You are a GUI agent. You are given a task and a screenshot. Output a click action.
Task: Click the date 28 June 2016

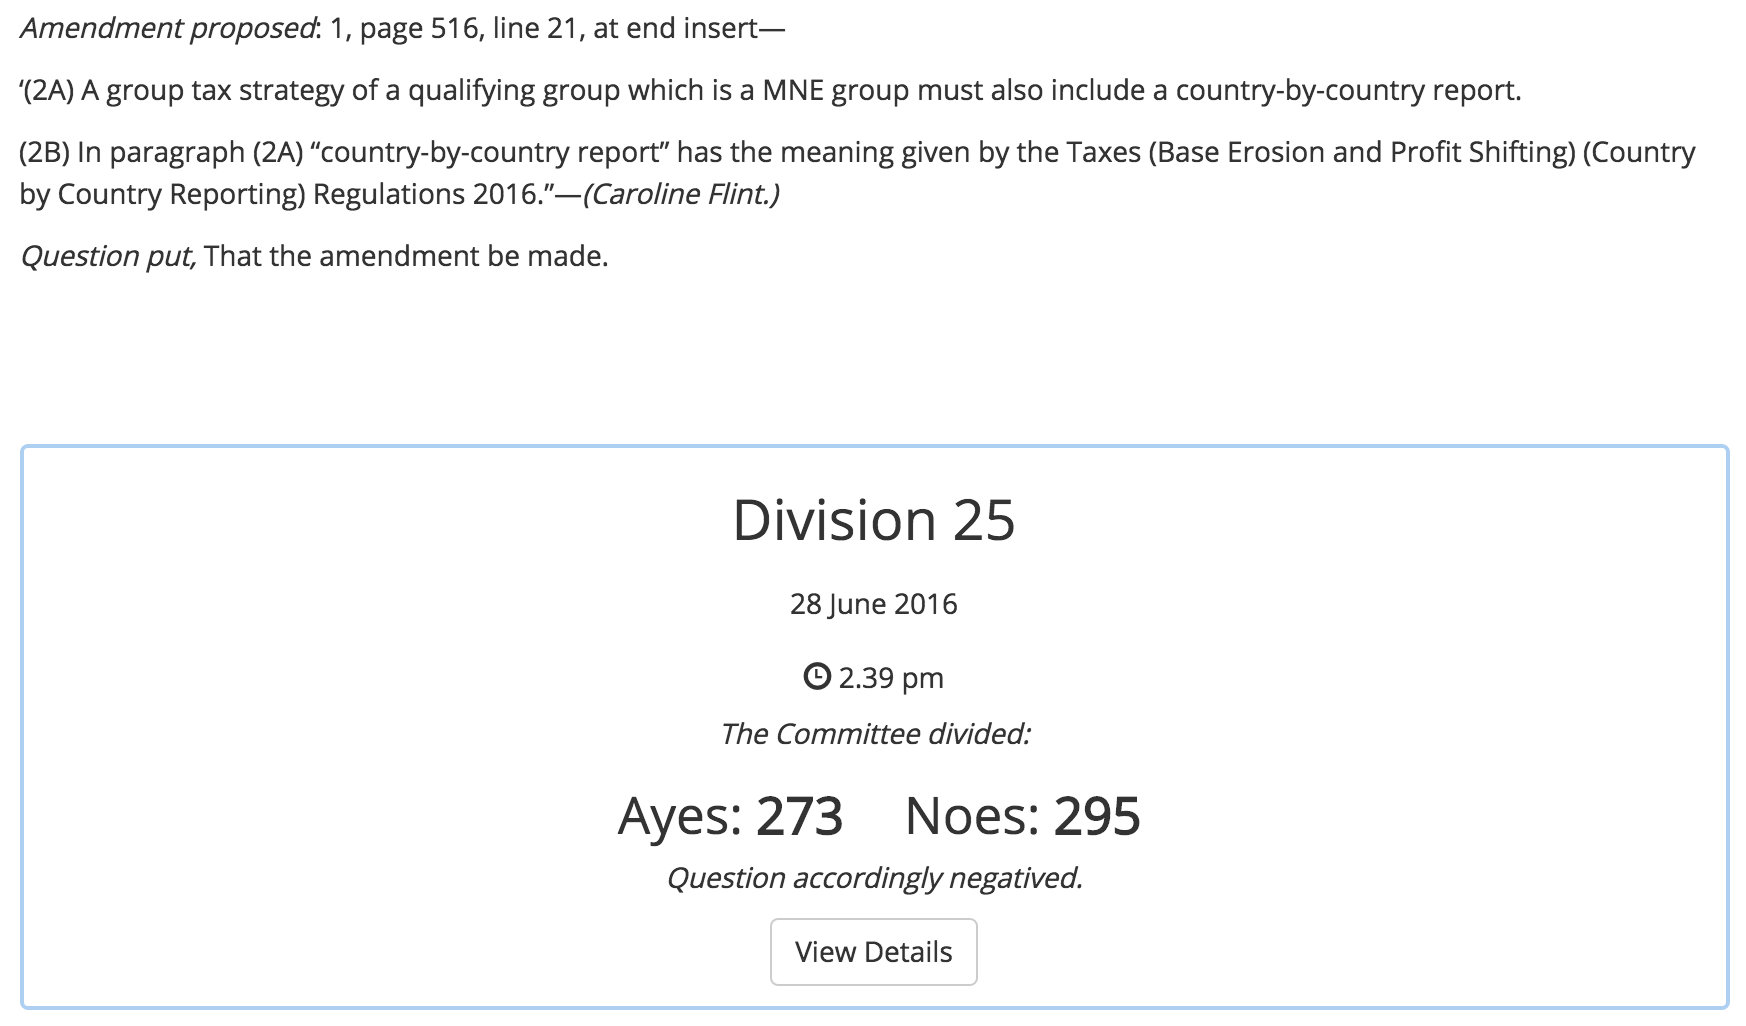tap(873, 604)
